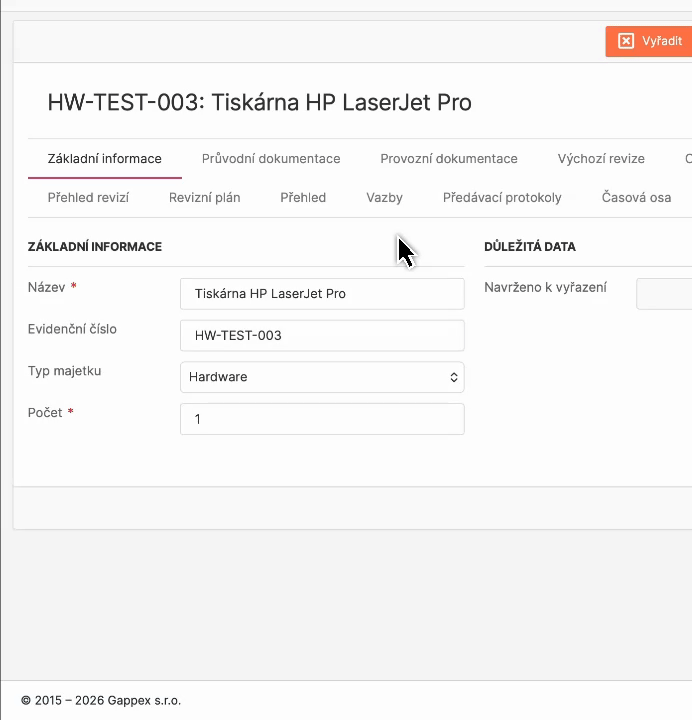
Task: Go to the Výchozí revize tab
Action: point(601,158)
